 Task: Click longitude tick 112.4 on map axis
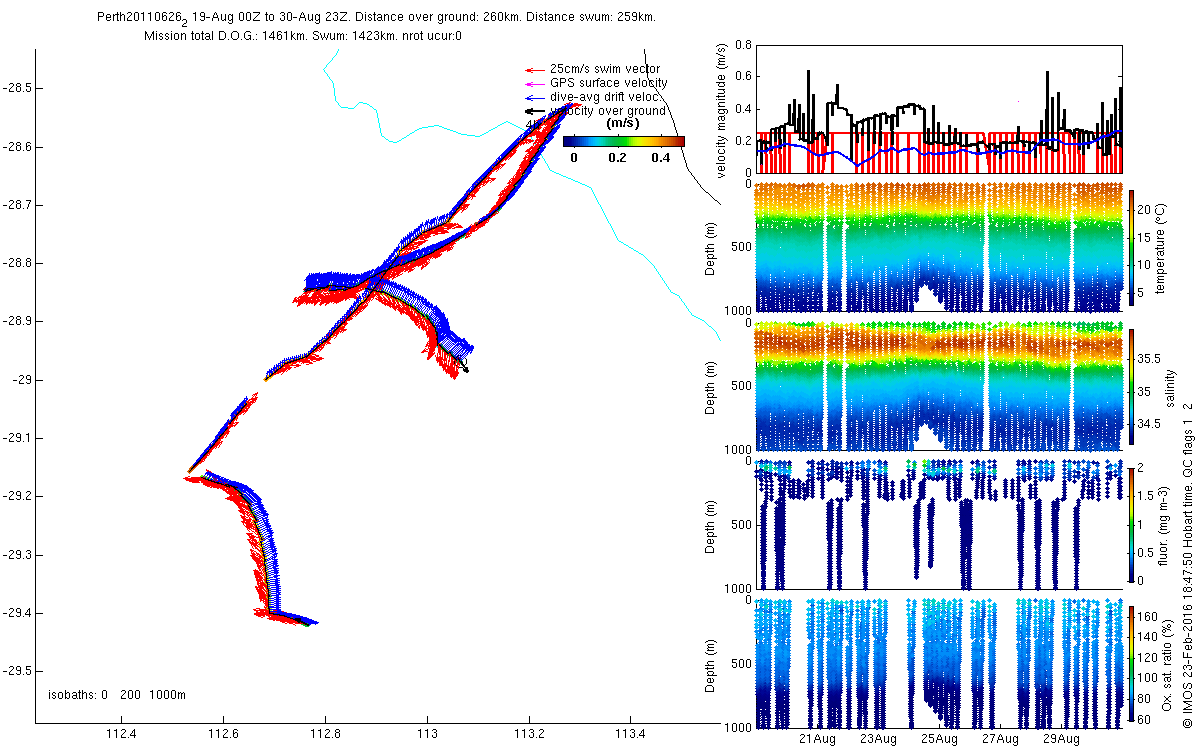121,735
